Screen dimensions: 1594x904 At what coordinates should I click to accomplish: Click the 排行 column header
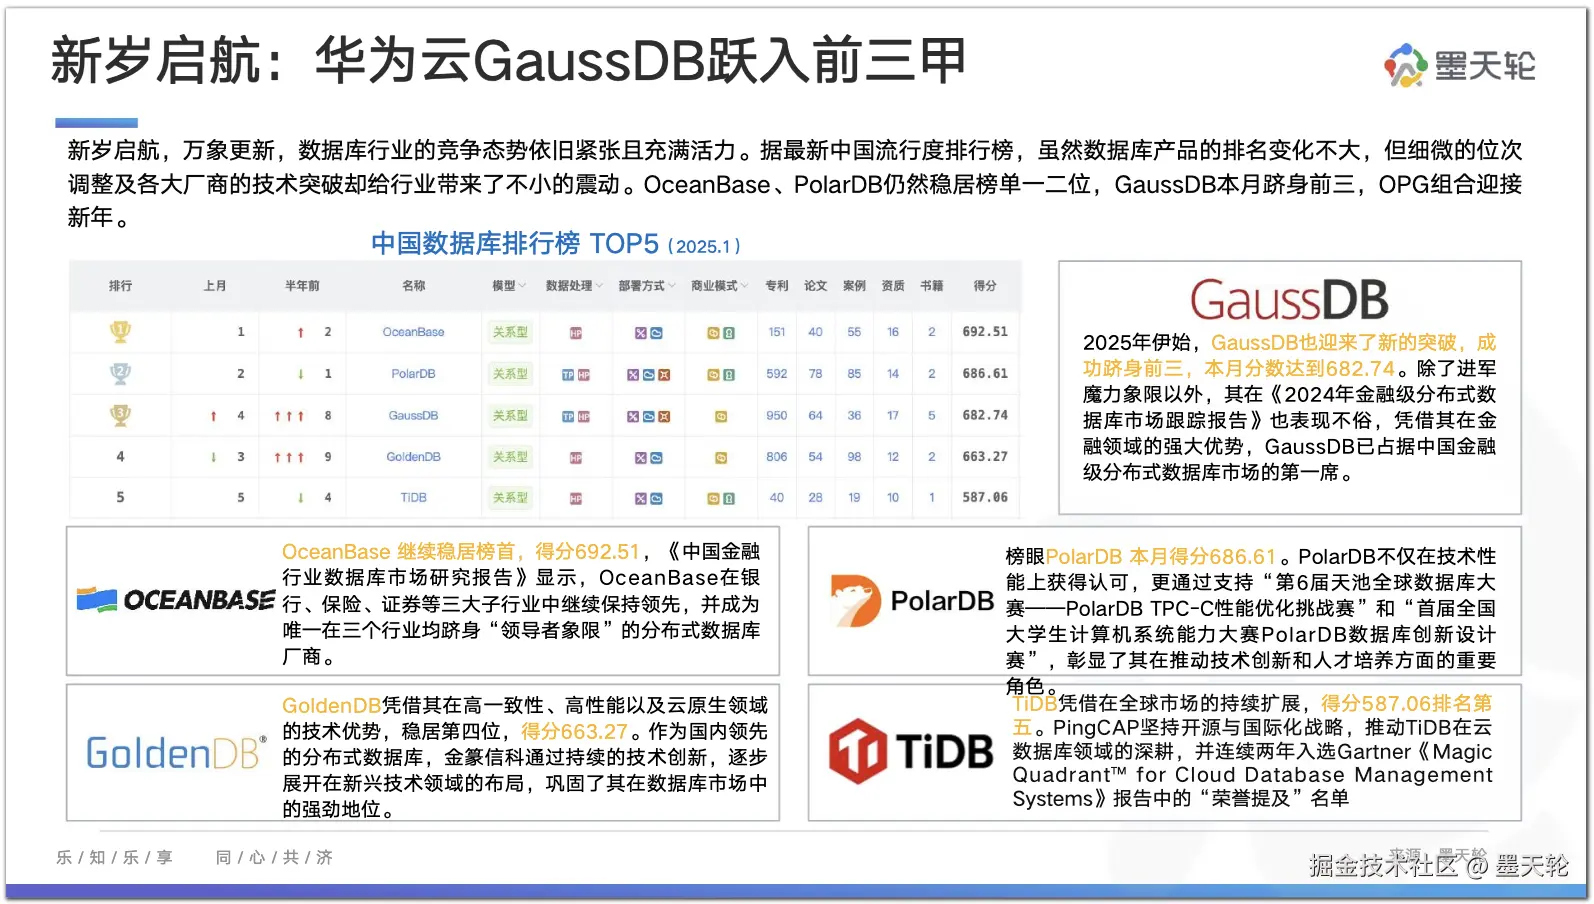(x=120, y=286)
